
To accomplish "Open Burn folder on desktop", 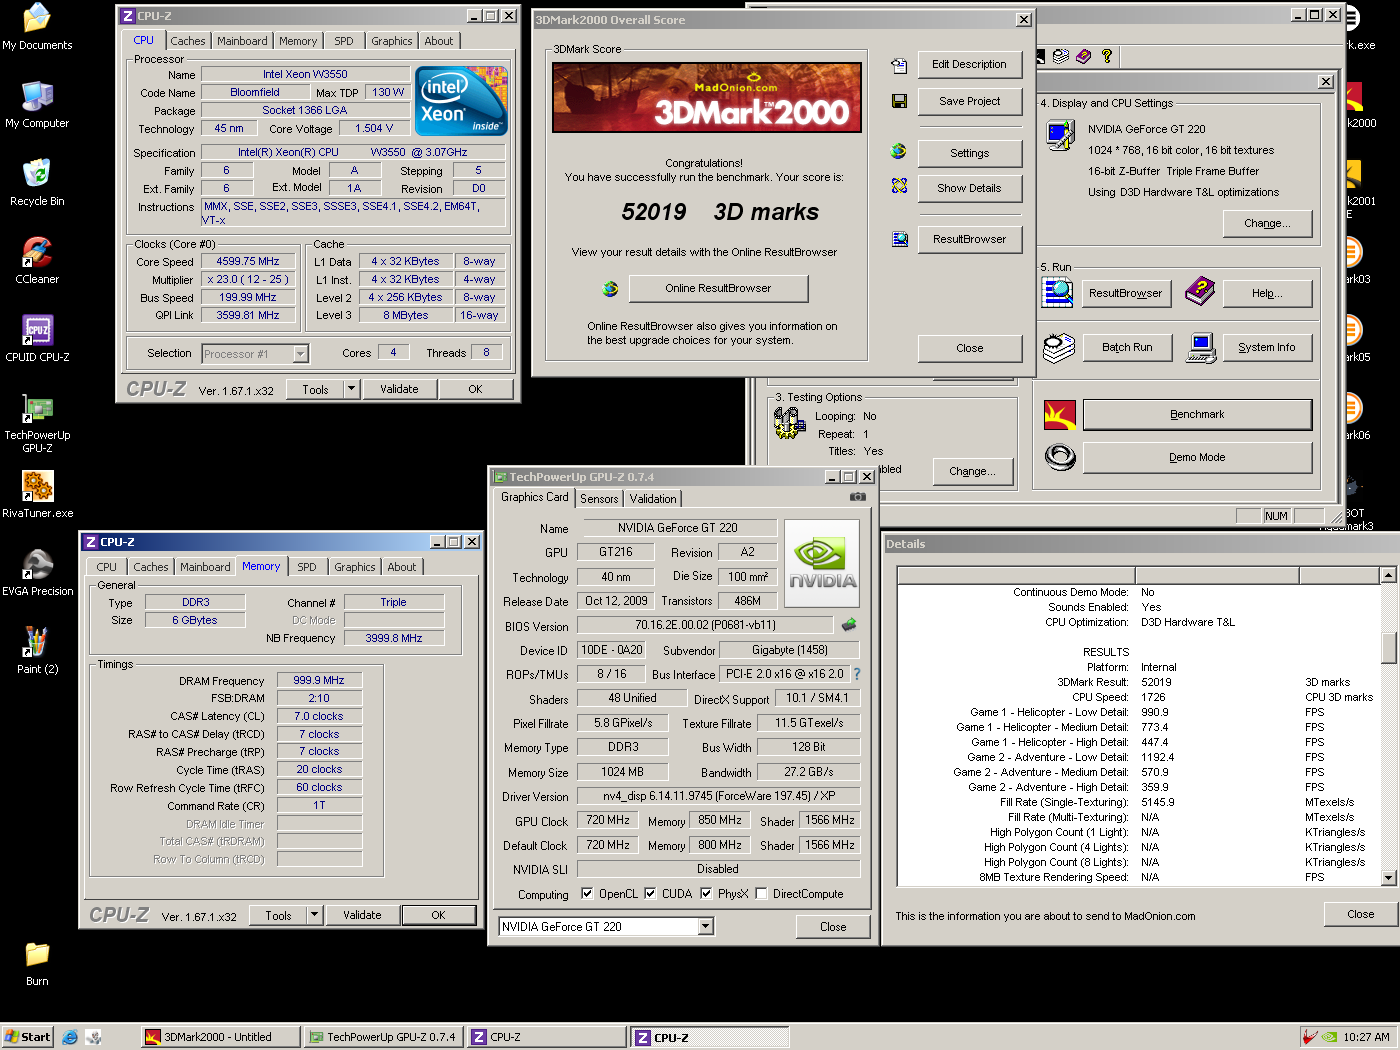I will (x=37, y=963).
